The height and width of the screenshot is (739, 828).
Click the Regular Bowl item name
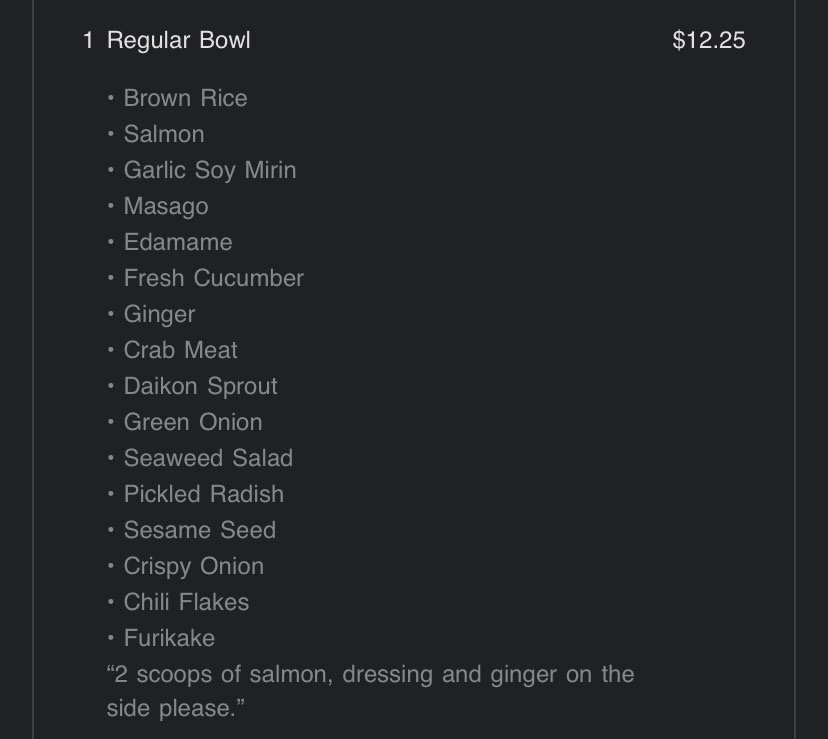pos(178,40)
